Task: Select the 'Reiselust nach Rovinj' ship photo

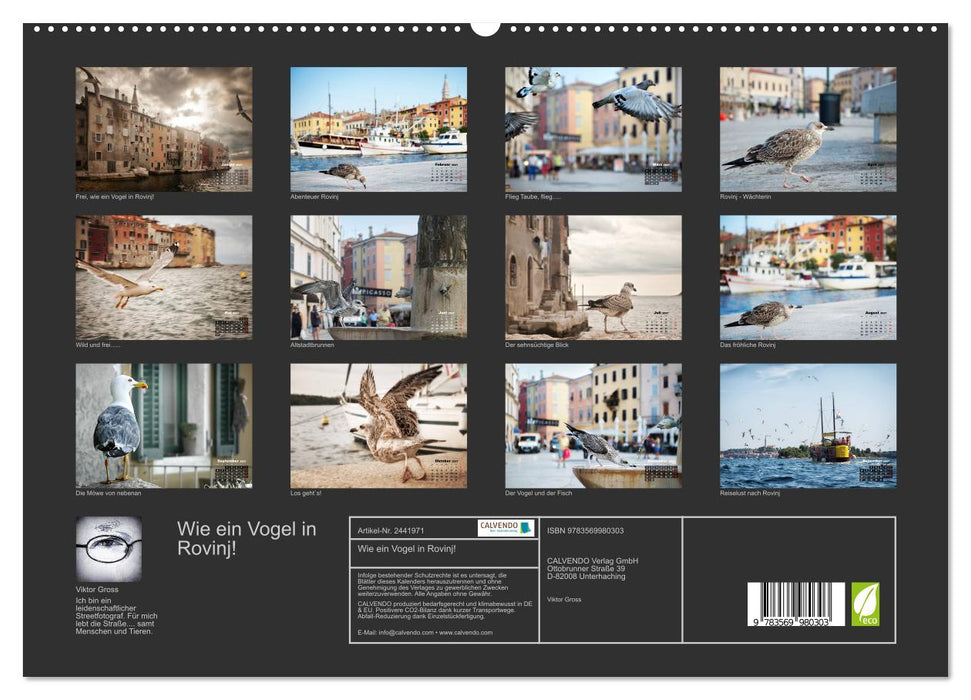Action: point(808,426)
